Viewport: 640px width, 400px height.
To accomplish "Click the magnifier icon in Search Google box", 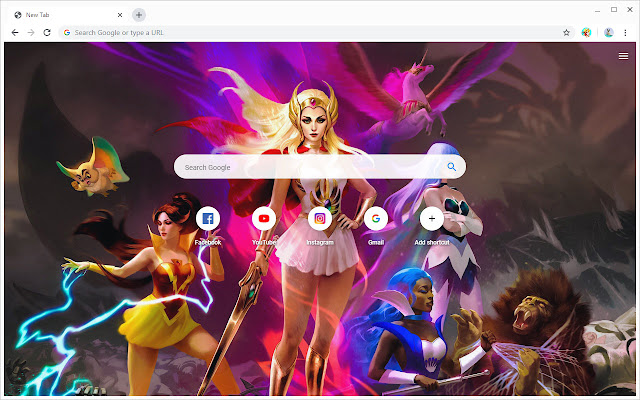I will [x=451, y=167].
